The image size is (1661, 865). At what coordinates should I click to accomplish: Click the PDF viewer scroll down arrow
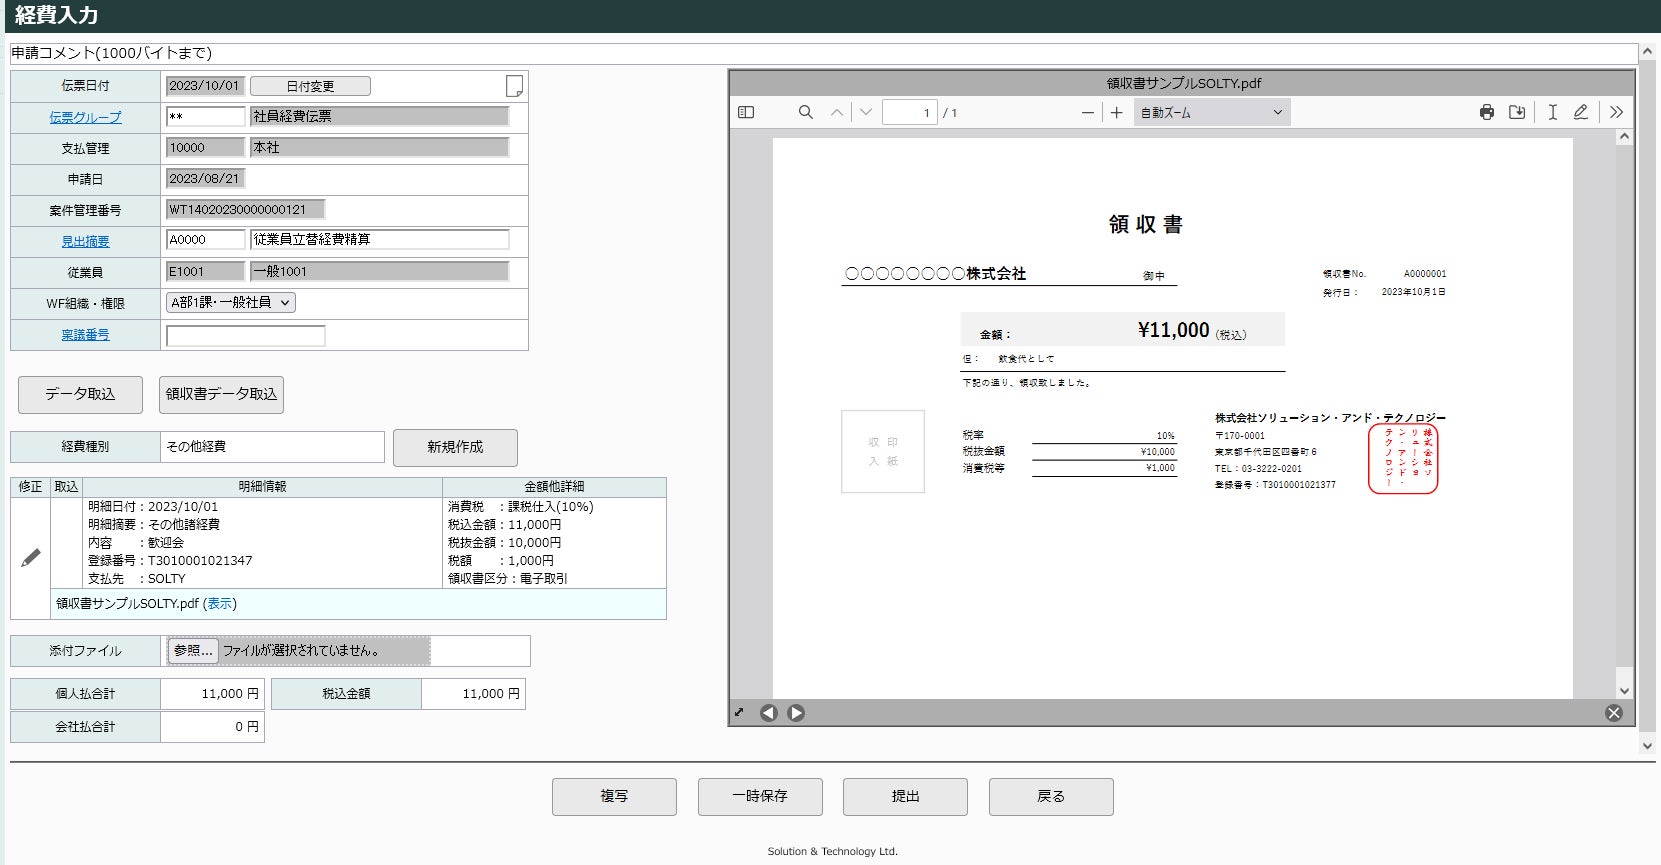click(1624, 690)
